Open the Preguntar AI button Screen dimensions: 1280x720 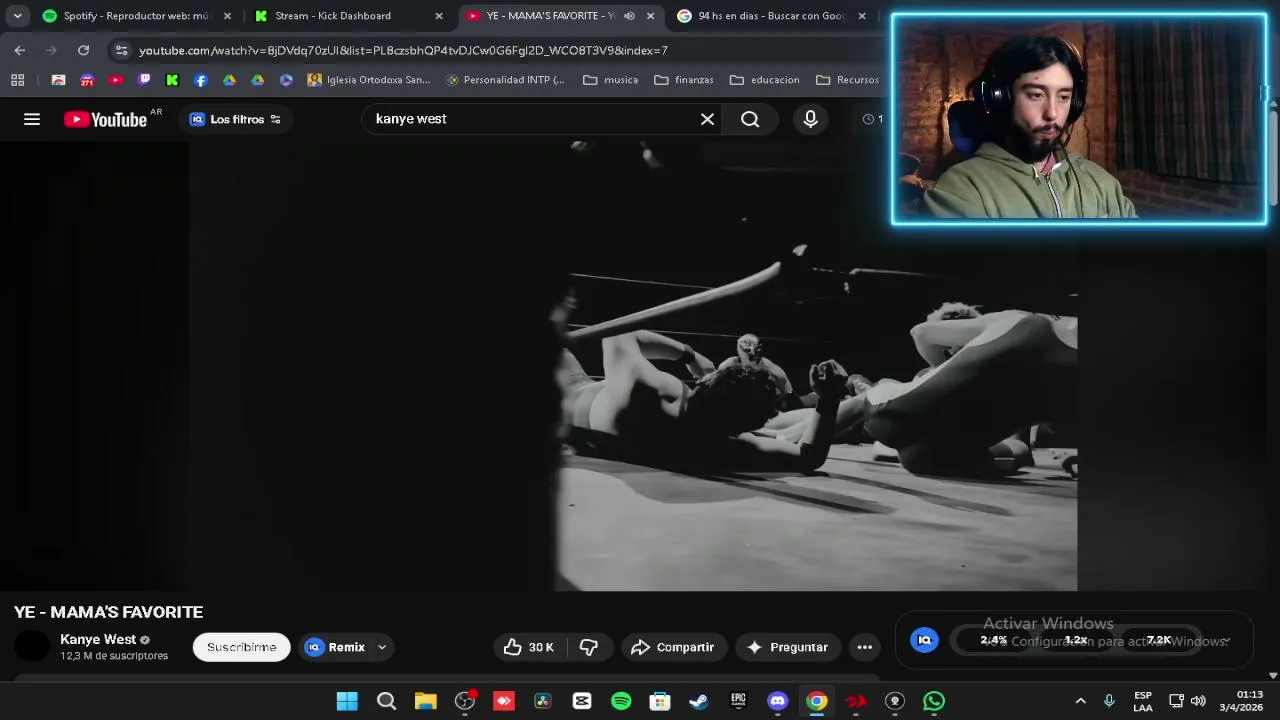[x=788, y=647]
